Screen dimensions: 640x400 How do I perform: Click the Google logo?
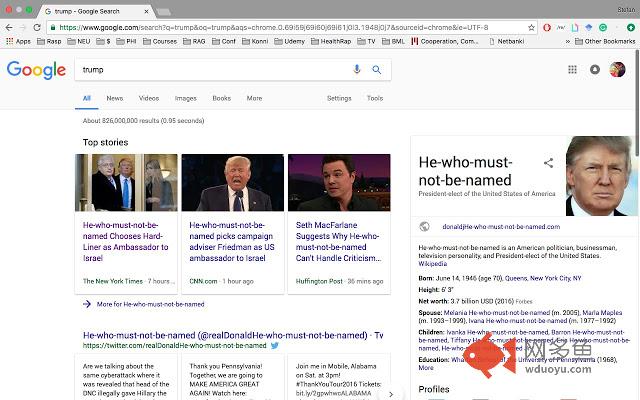coord(36,70)
